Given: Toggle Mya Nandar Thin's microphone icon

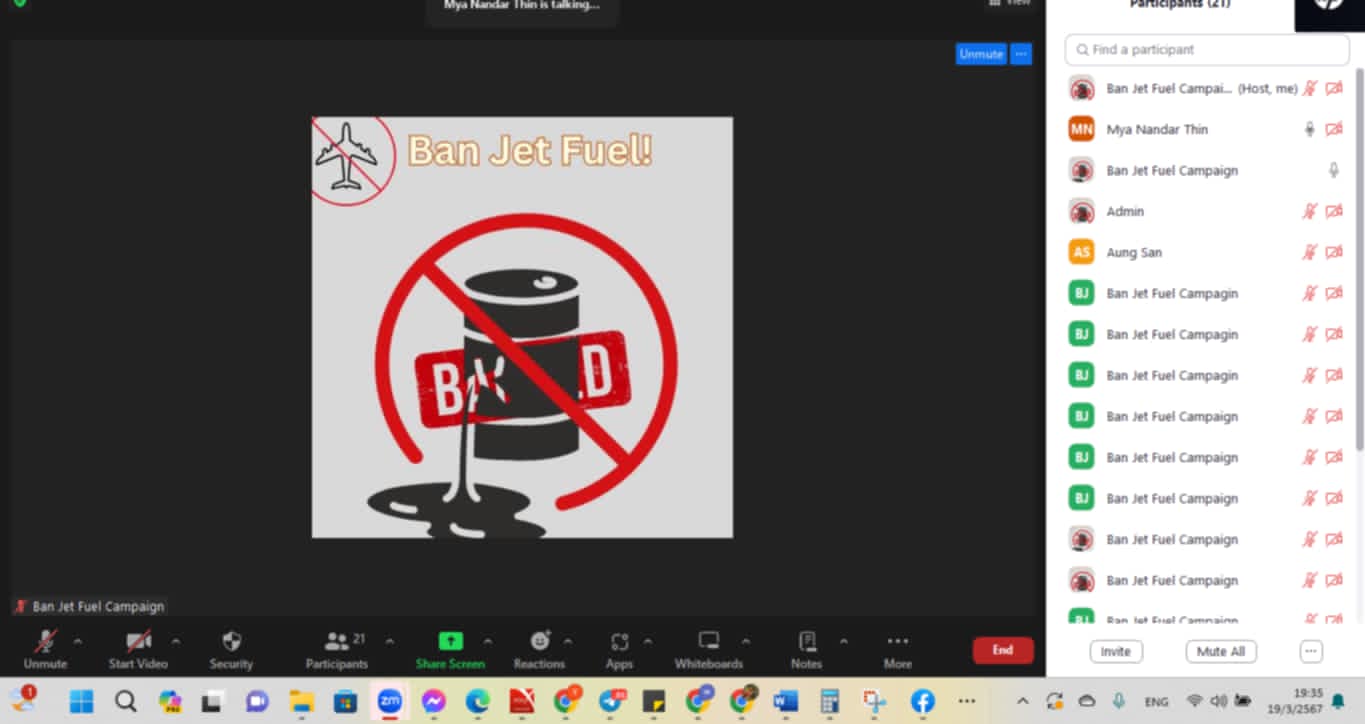Looking at the screenshot, I should (1310, 129).
